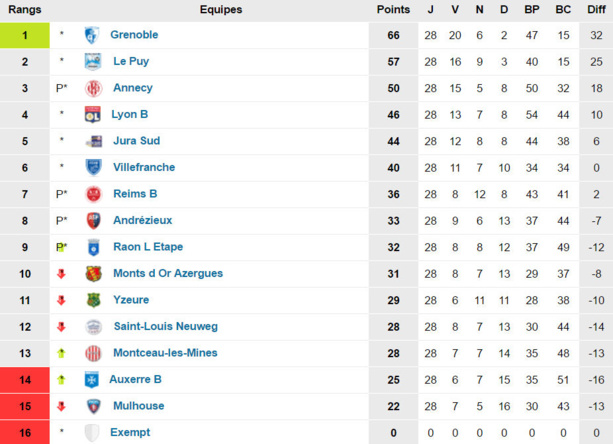Open the Montceau-les-Mines team page
The height and width of the screenshot is (444, 613).
(x=165, y=353)
